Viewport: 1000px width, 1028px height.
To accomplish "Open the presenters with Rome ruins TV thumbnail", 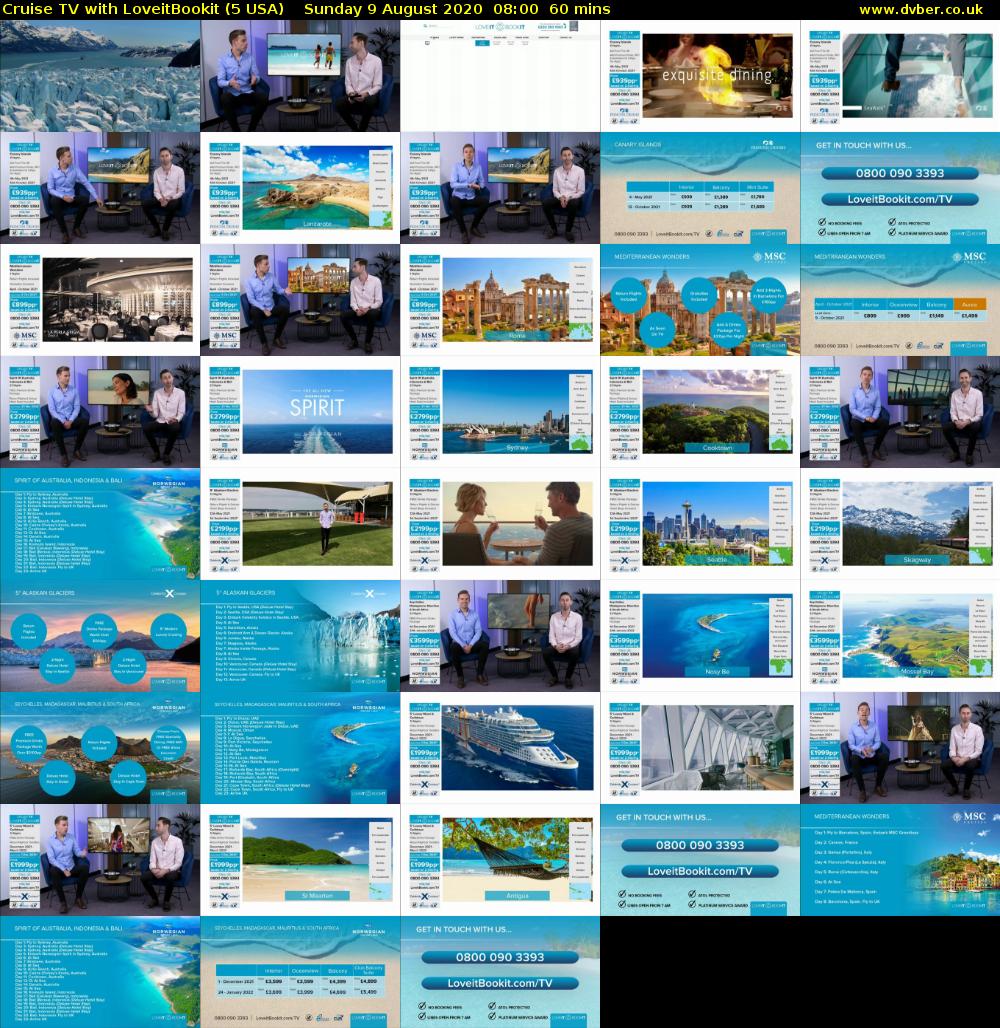I will (300, 300).
